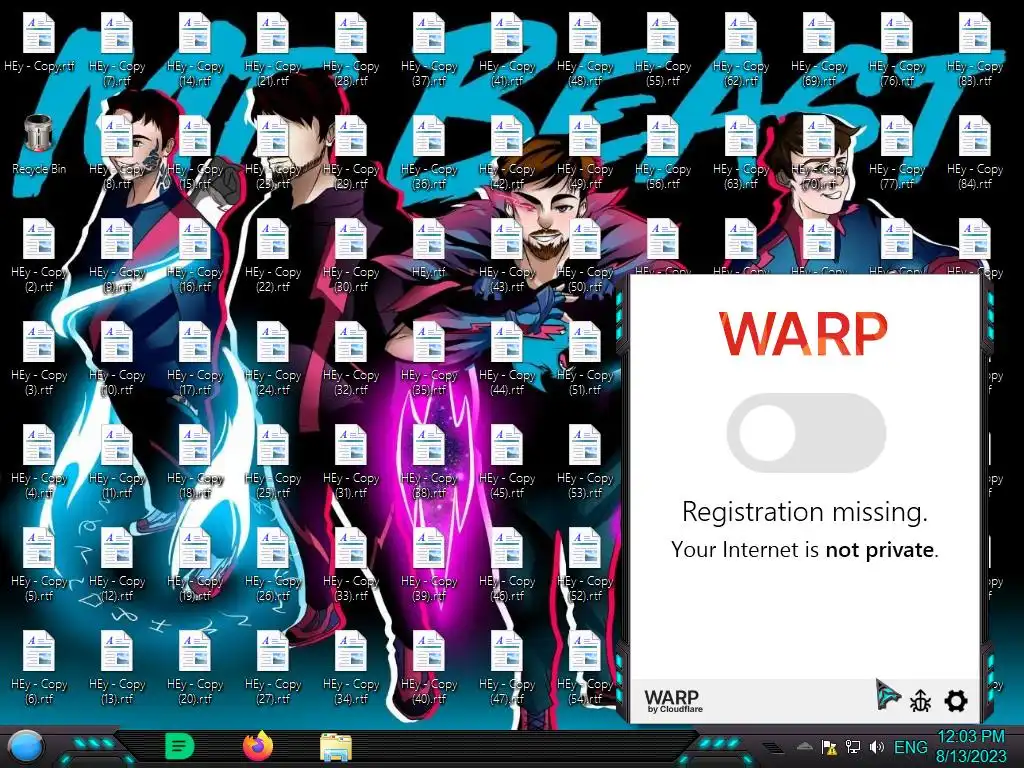Select HEy - Copy (63).rtf file
Image resolution: width=1024 pixels, height=768 pixels.
(741, 152)
